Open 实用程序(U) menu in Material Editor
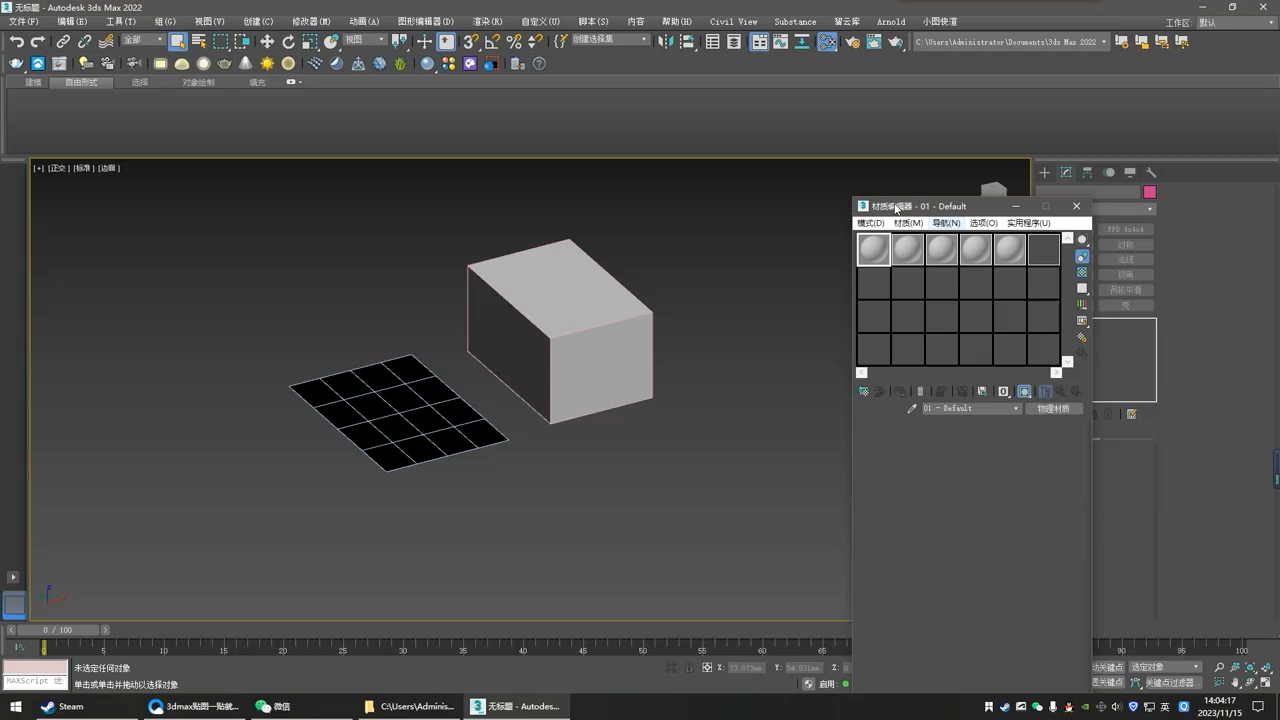This screenshot has height=720, width=1280. coord(1028,223)
